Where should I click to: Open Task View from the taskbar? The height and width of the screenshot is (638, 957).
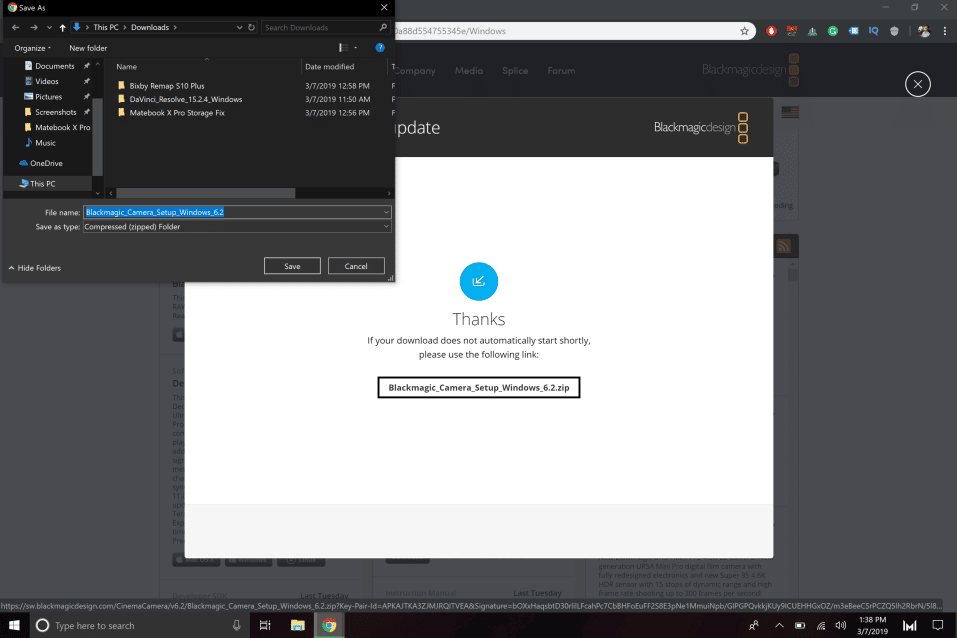265,625
